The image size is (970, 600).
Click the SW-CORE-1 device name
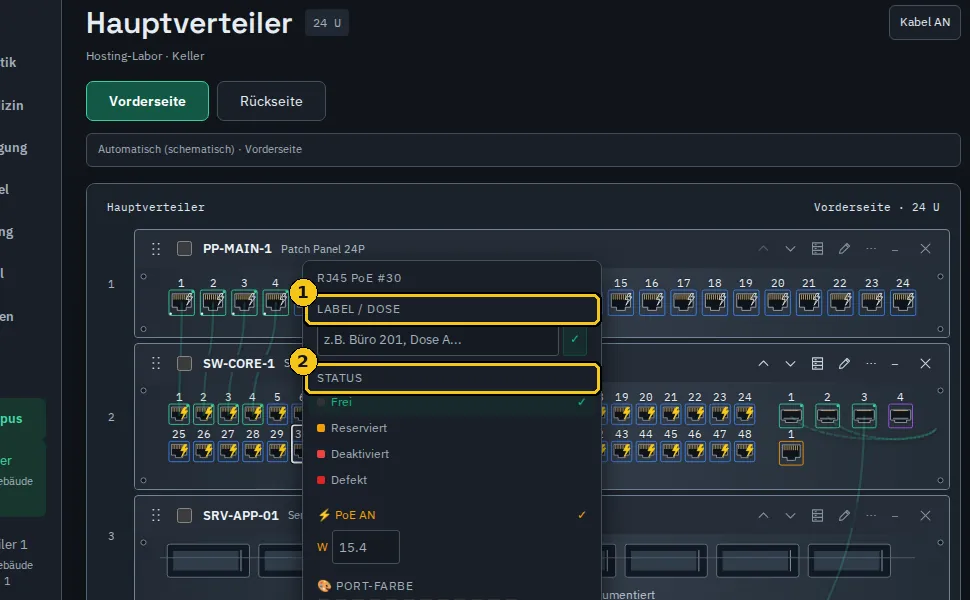click(x=239, y=364)
